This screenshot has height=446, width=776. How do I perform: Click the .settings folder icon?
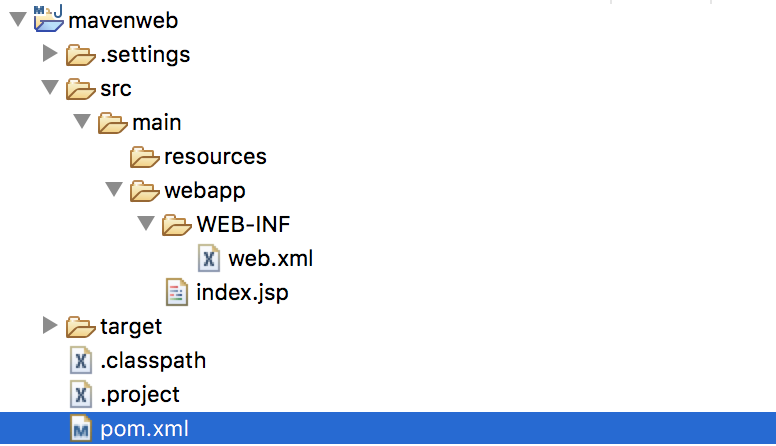(x=80, y=54)
